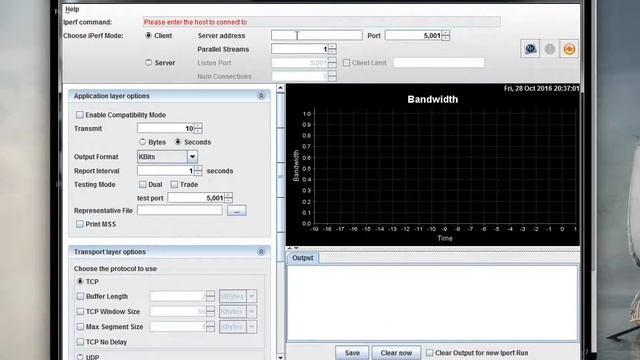Click the Transmit value field

pyautogui.click(x=166, y=129)
